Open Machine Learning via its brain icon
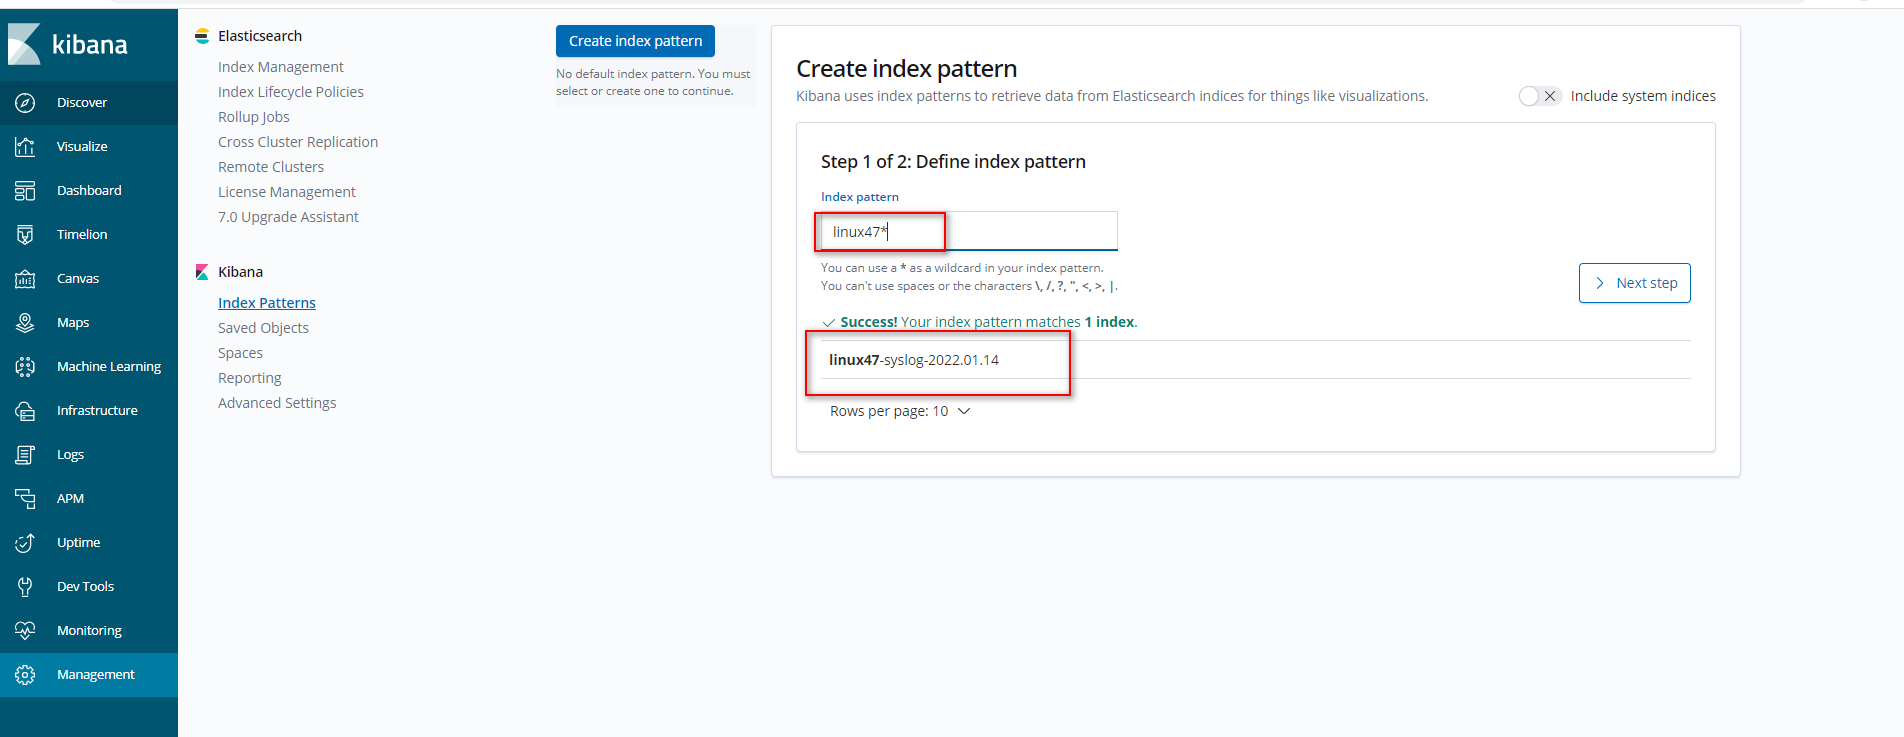 (x=25, y=366)
